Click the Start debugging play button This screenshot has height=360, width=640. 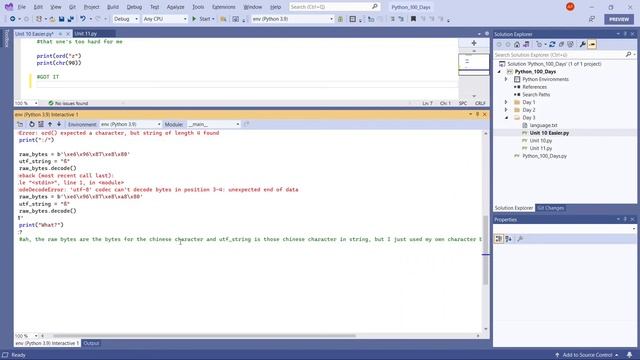tap(194, 19)
